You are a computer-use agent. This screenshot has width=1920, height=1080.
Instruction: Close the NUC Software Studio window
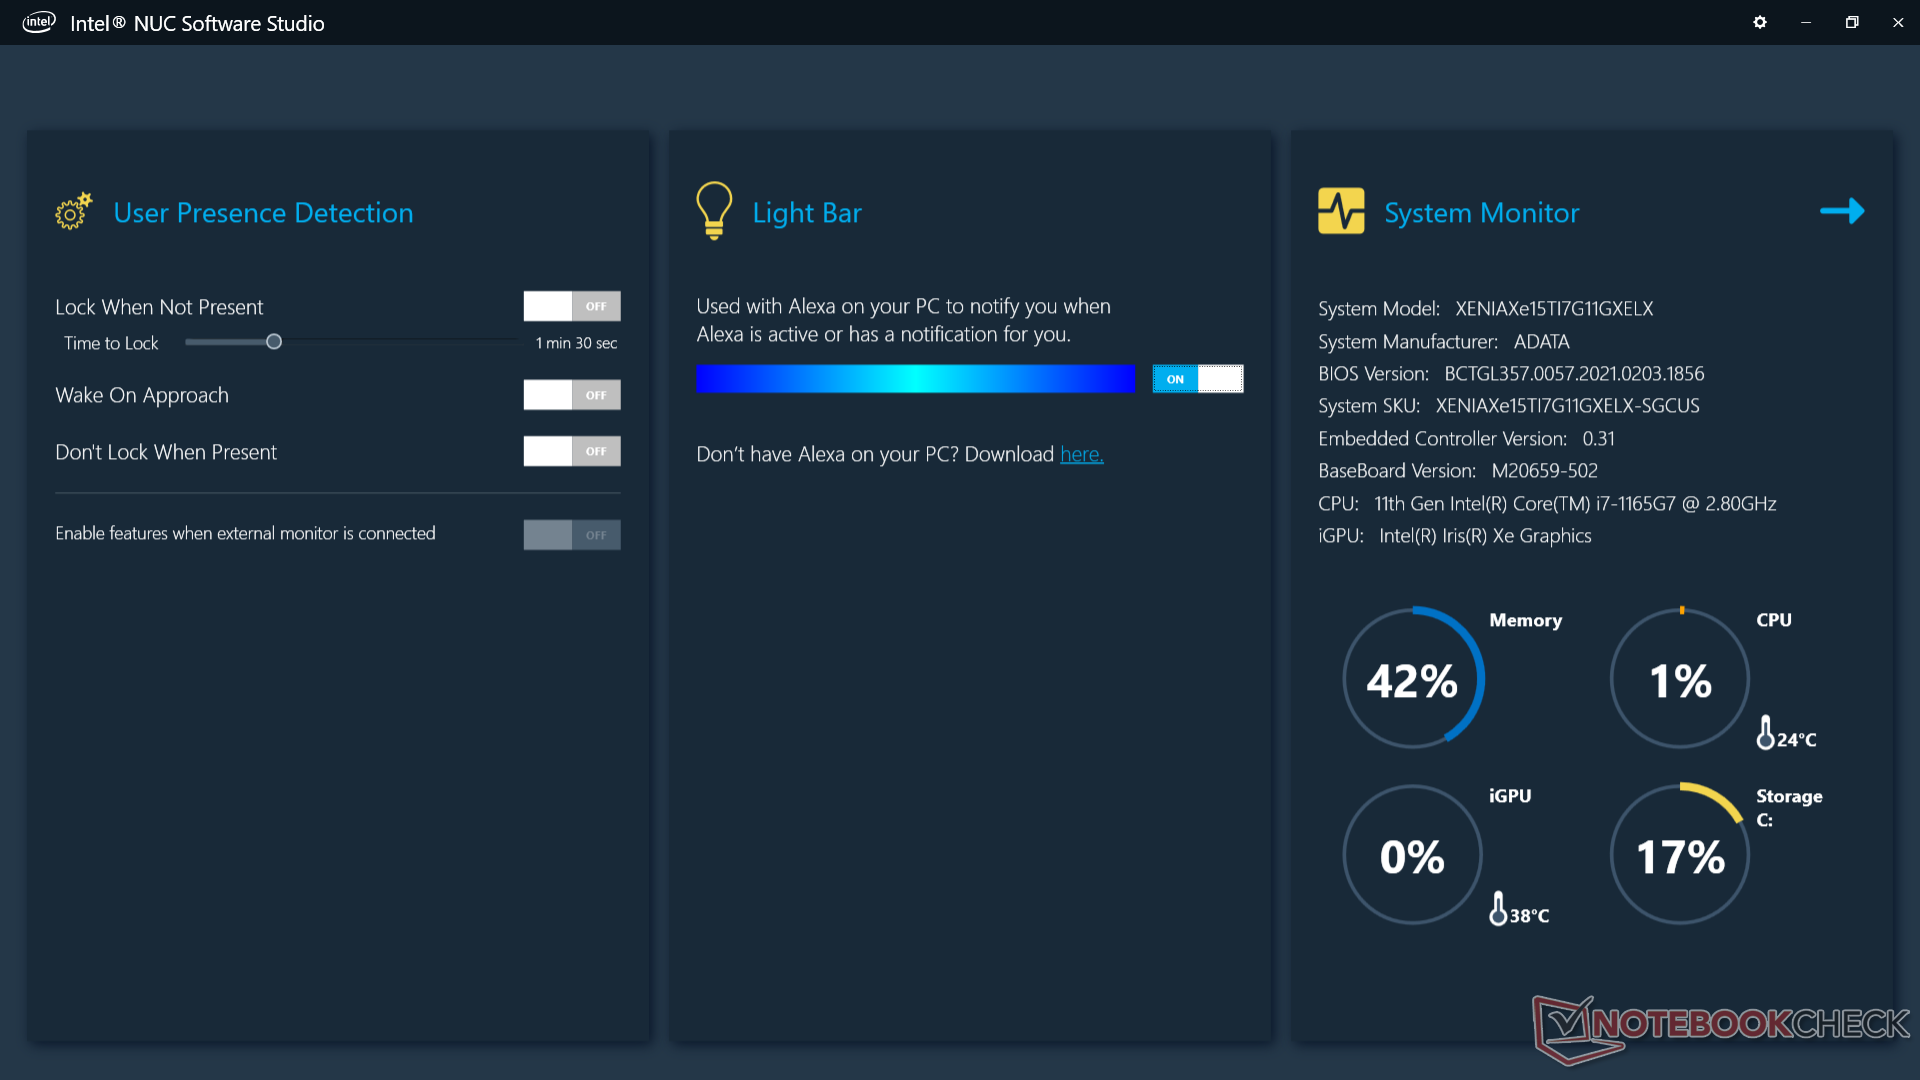(x=1898, y=22)
